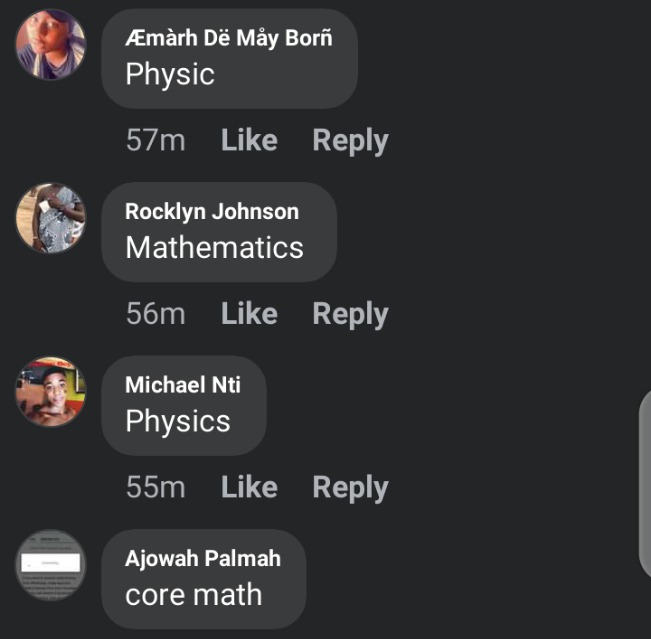The image size is (651, 639).
Task: Click the 56m comment timestamp
Action: pos(156,313)
